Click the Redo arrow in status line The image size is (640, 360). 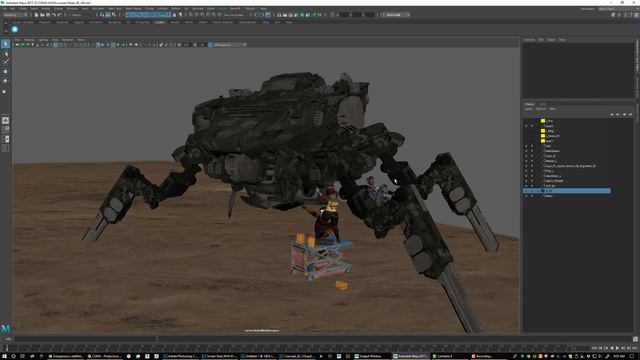coord(59,15)
